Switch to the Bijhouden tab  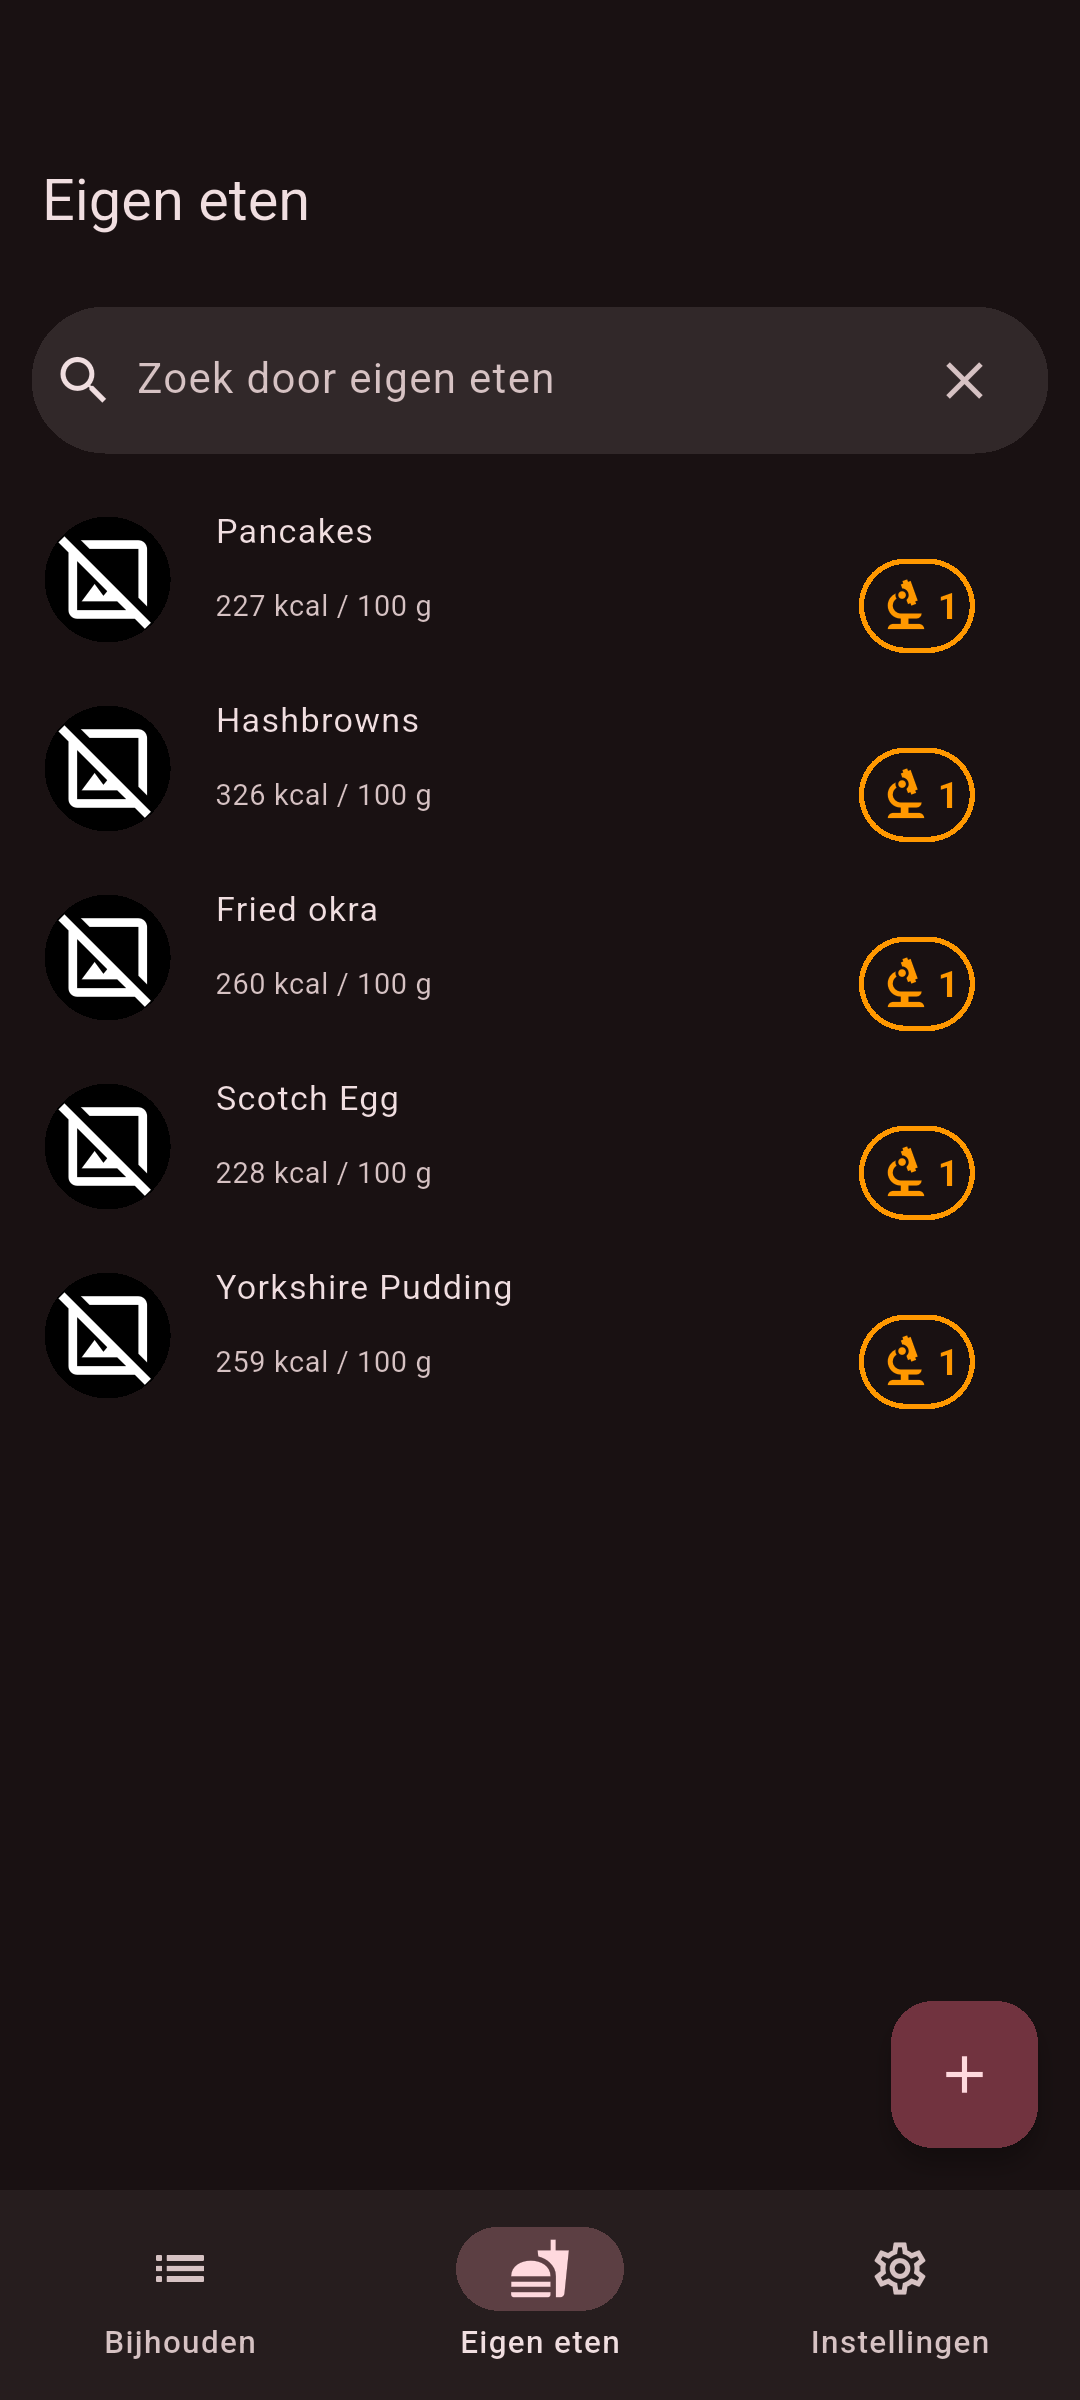180,2292
